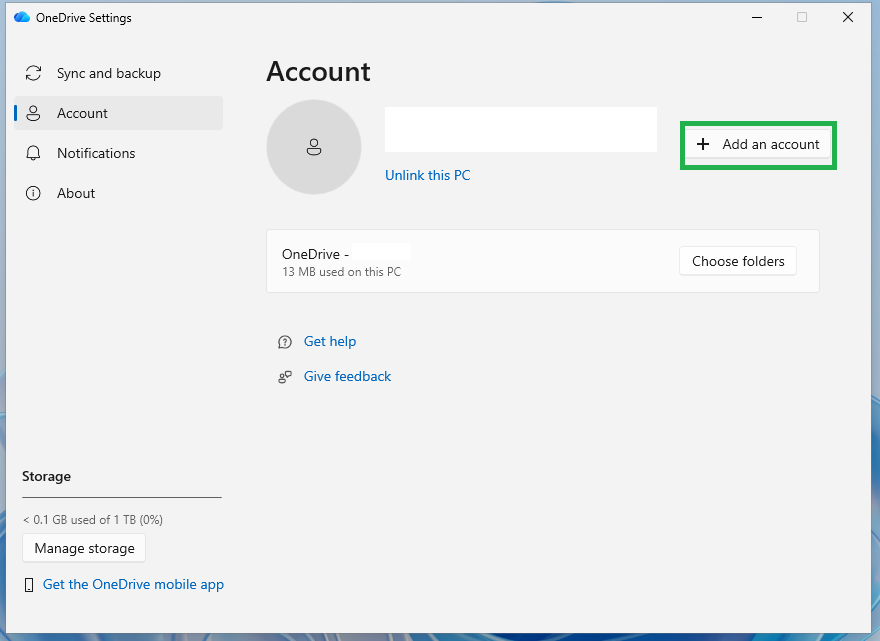Click the bell icon for Notifications
The height and width of the screenshot is (641, 880).
33,153
